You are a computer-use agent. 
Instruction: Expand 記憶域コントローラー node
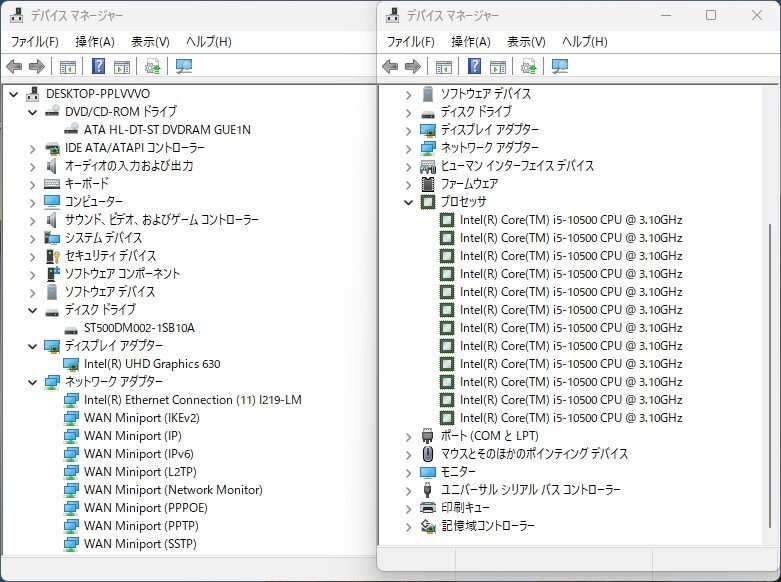tap(408, 527)
